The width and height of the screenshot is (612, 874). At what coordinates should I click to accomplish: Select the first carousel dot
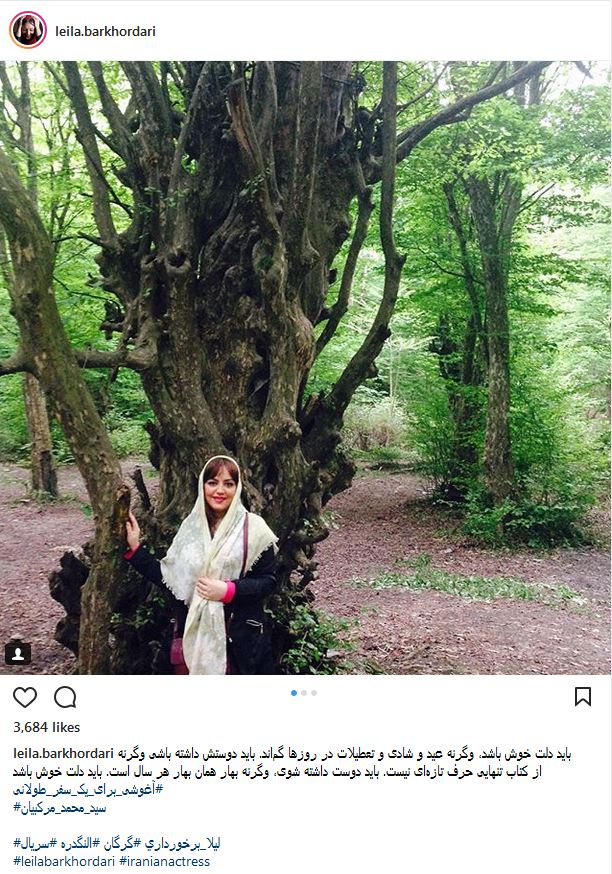pyautogui.click(x=294, y=693)
